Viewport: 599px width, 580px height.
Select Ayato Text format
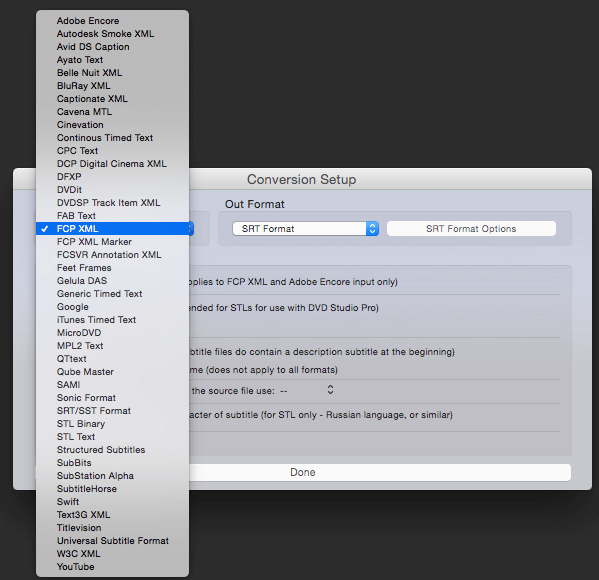click(x=112, y=60)
